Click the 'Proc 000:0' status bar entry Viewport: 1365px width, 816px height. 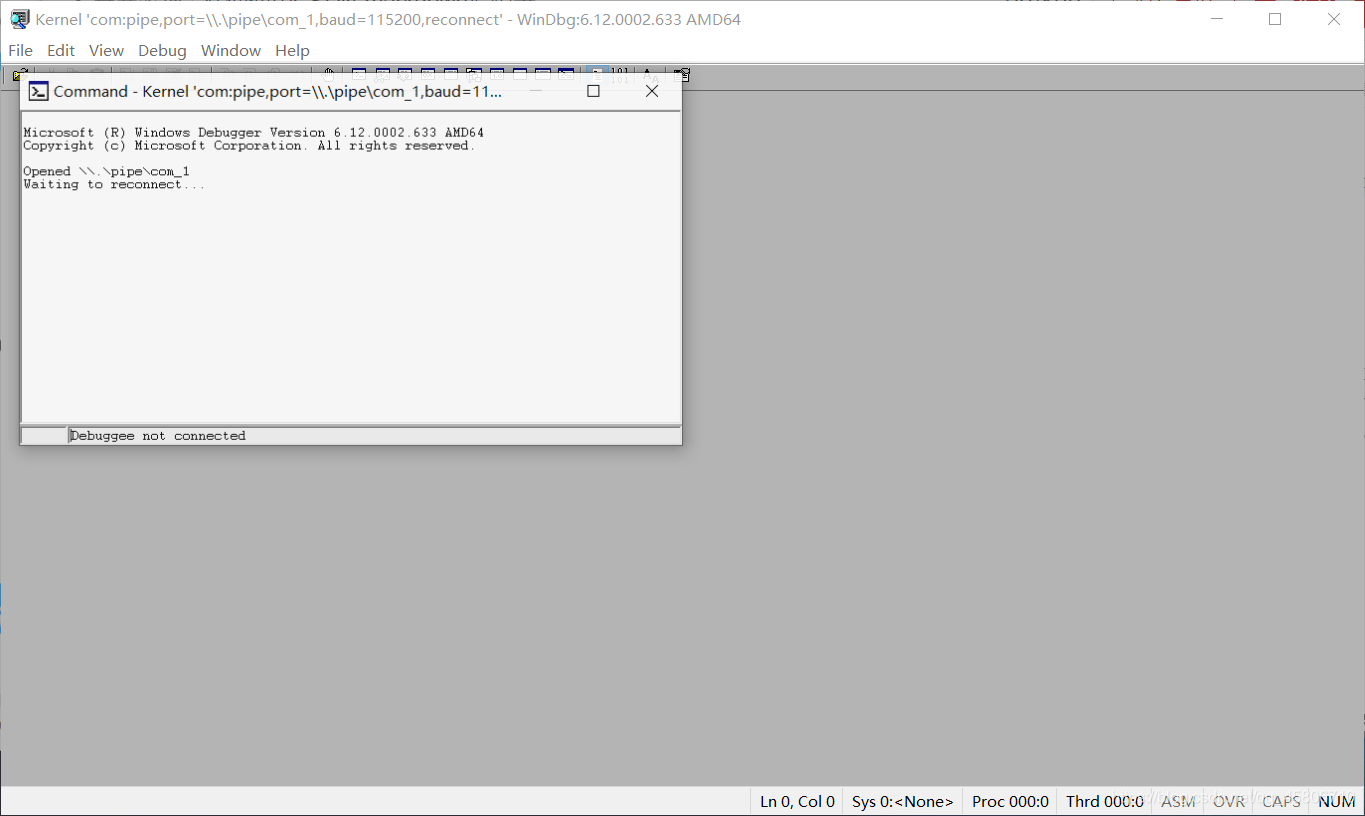pyautogui.click(x=1010, y=801)
